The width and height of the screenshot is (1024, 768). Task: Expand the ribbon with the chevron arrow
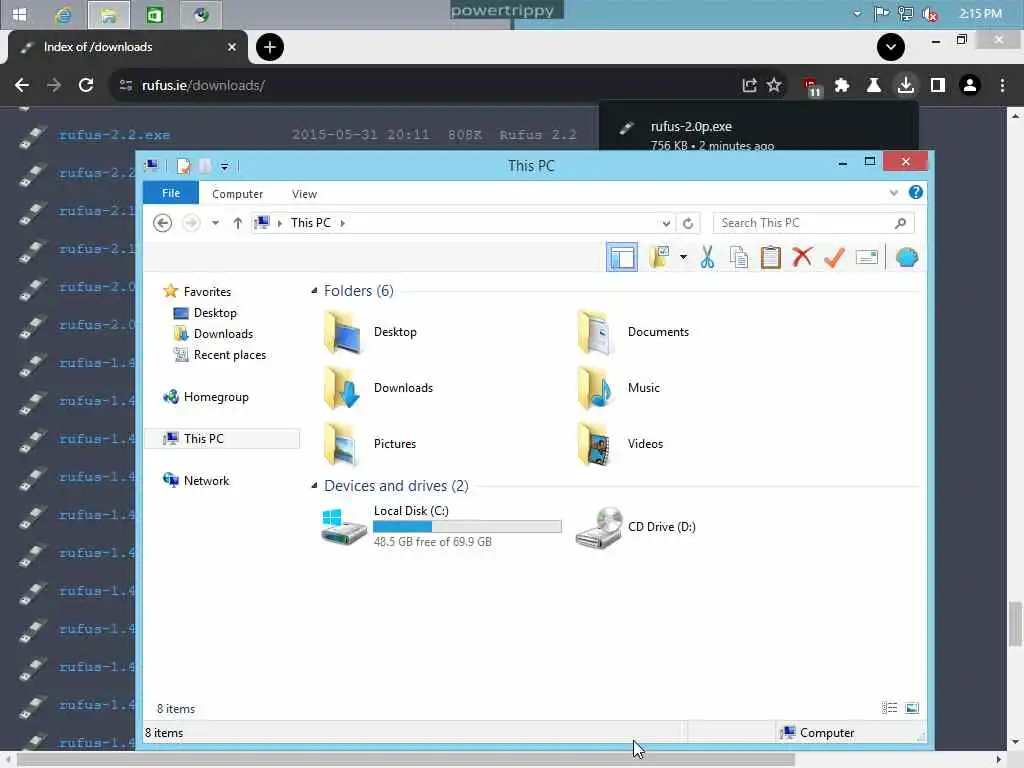tap(893, 193)
